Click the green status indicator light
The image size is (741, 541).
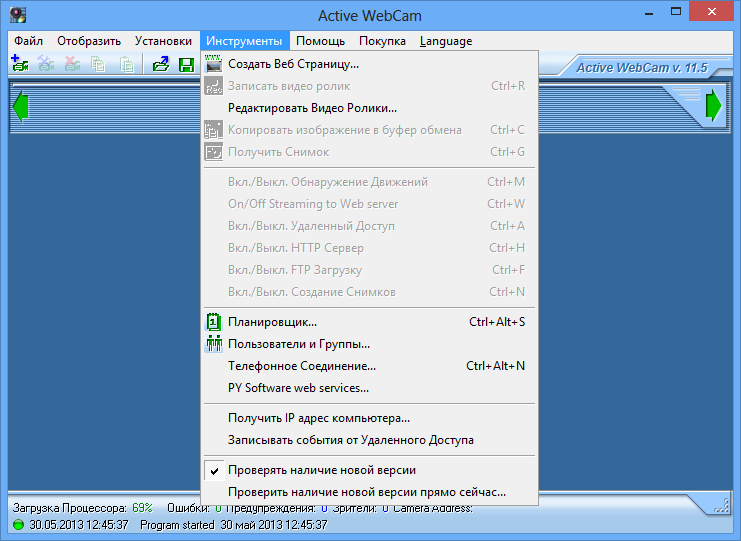[18, 524]
